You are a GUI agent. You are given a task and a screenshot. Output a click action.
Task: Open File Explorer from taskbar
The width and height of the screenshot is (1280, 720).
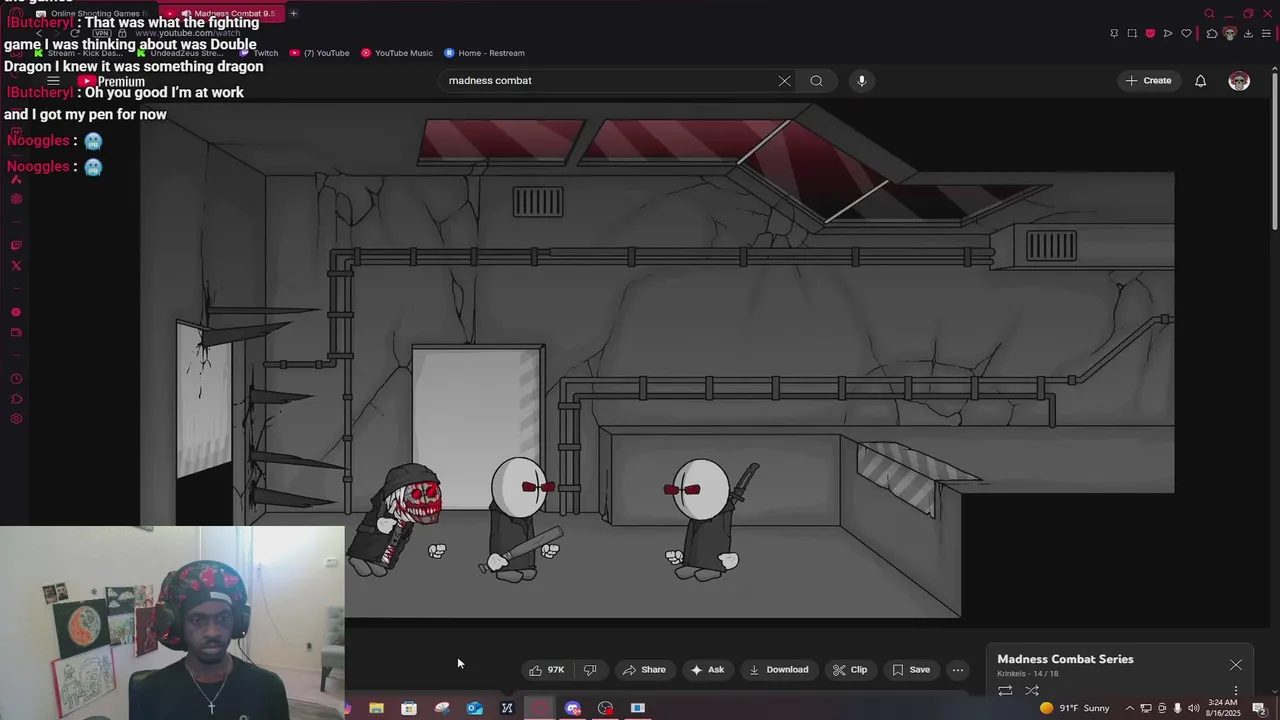point(376,708)
